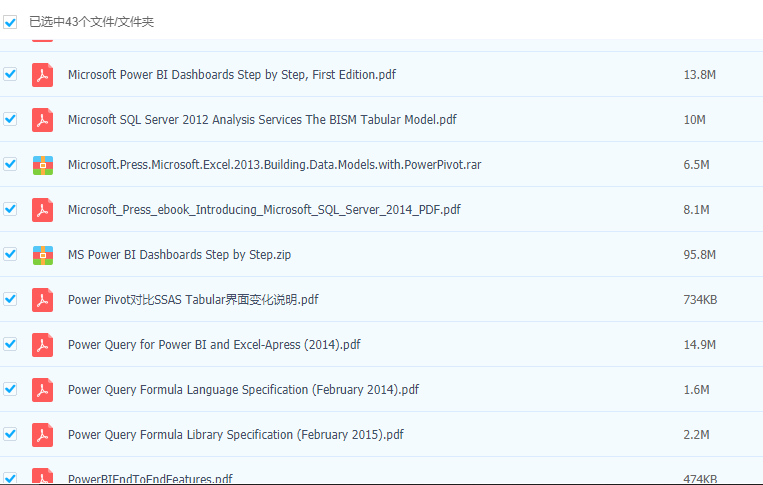Untick checkbox for Microsoft SQL Server 2012 PDF

[x=10, y=119]
